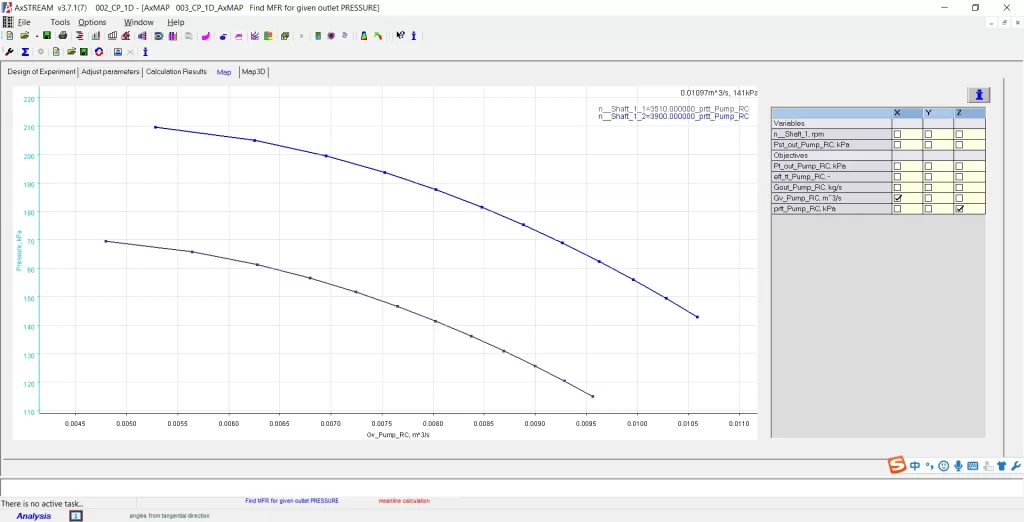Open the File menu

[x=24, y=22]
